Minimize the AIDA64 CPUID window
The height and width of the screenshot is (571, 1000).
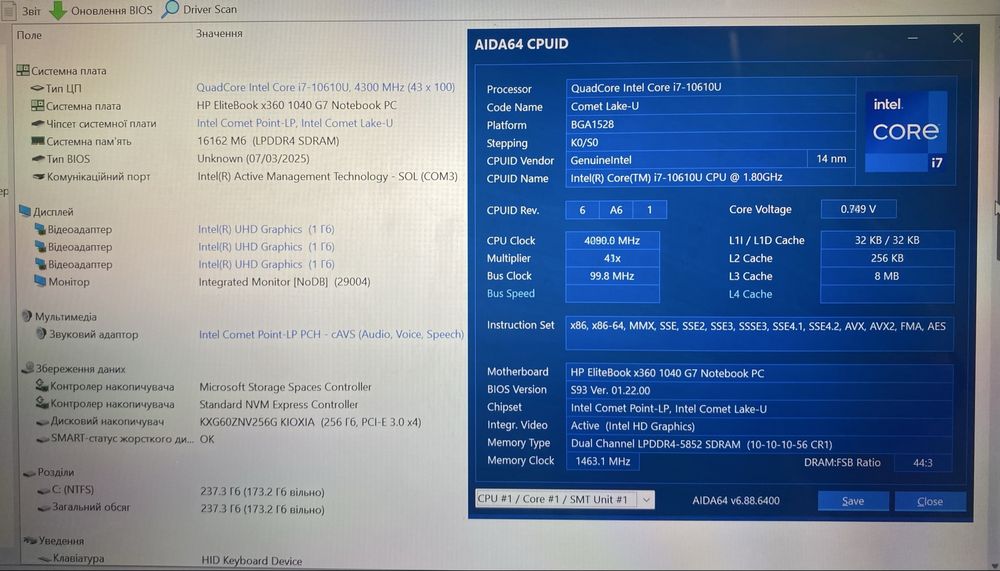pyautogui.click(x=913, y=38)
